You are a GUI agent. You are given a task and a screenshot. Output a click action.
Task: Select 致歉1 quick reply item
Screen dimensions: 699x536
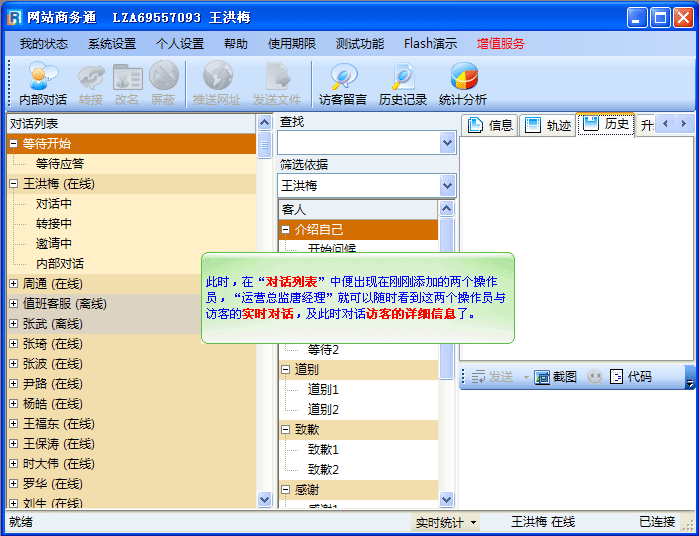[x=323, y=450]
